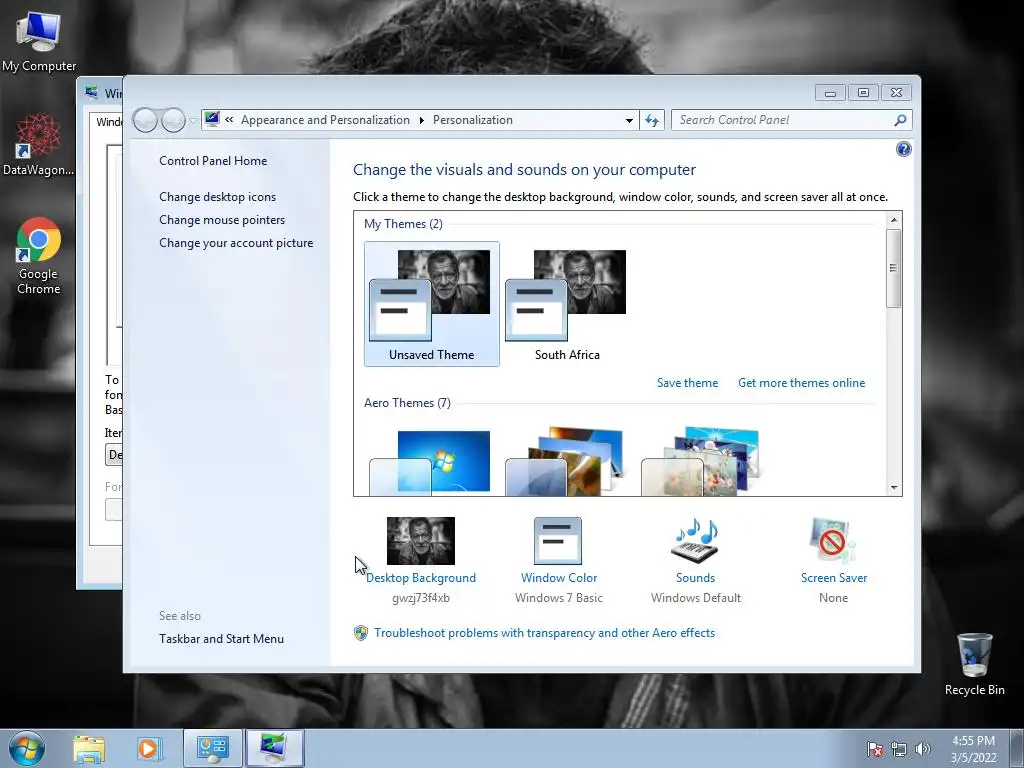Screen dimensions: 1024x768
Task: Select the Windows 7 Aero theme
Action: [x=430, y=462]
